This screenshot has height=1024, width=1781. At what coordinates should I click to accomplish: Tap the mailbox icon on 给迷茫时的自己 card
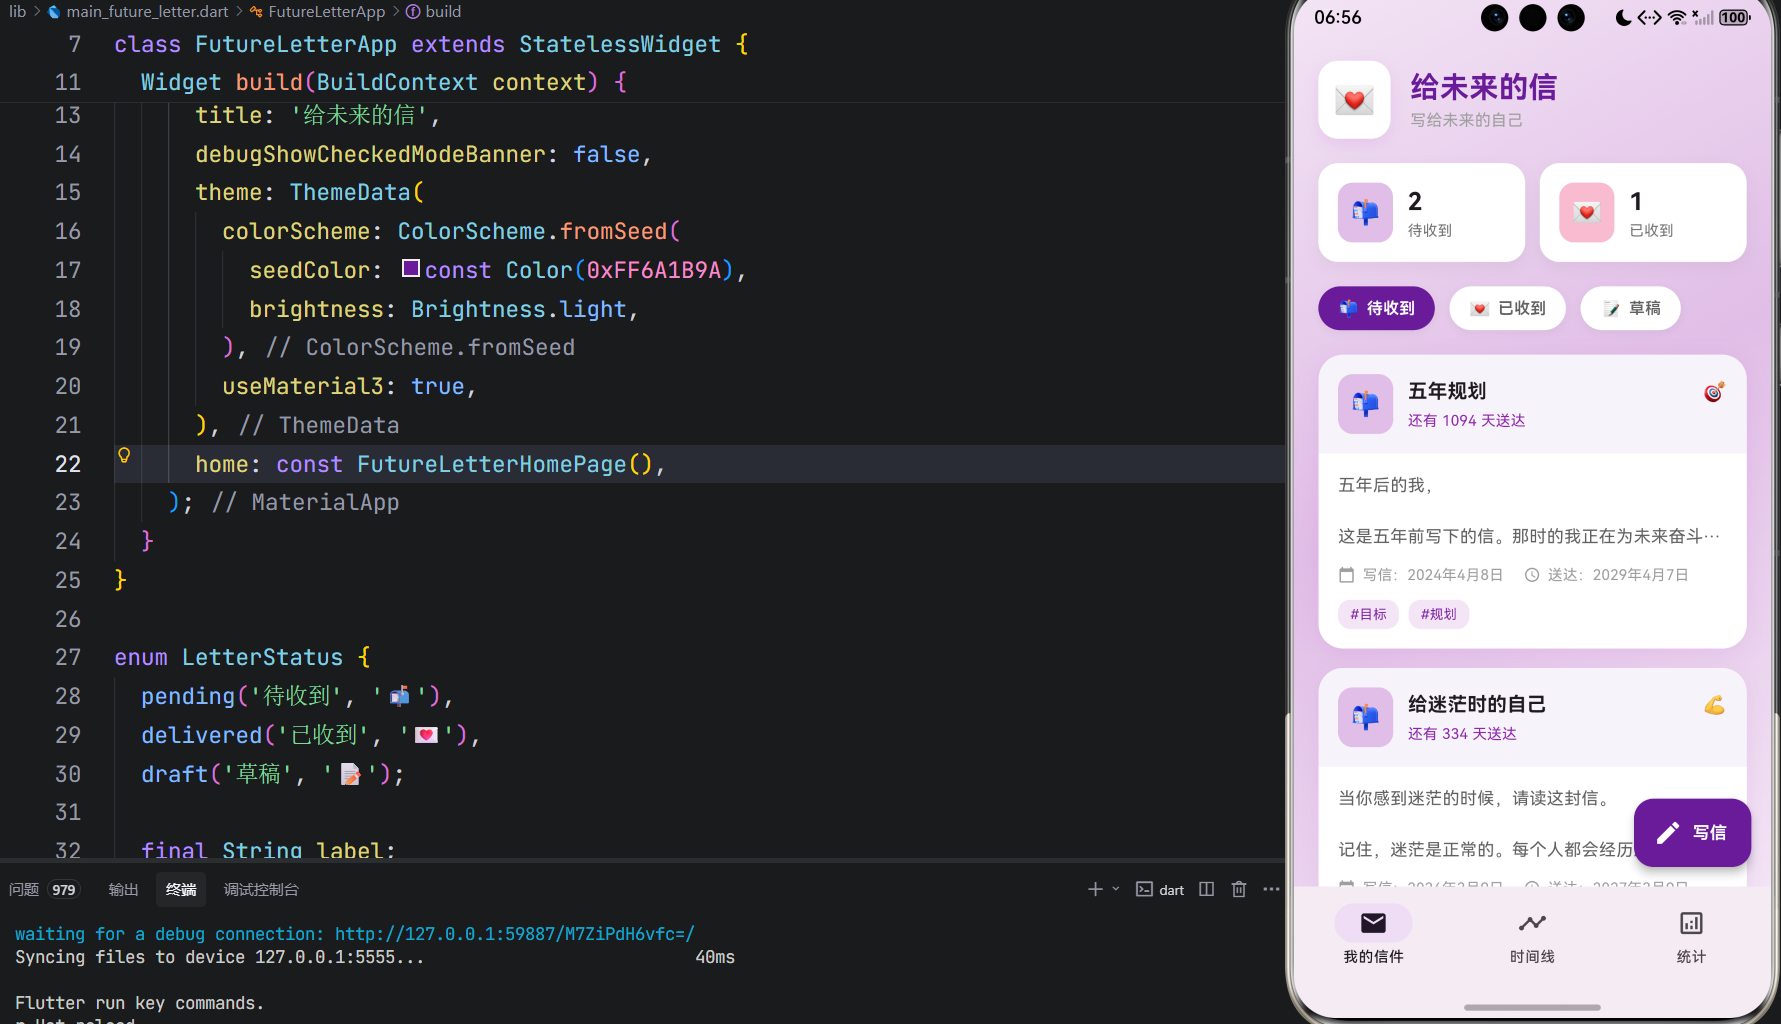tap(1365, 717)
